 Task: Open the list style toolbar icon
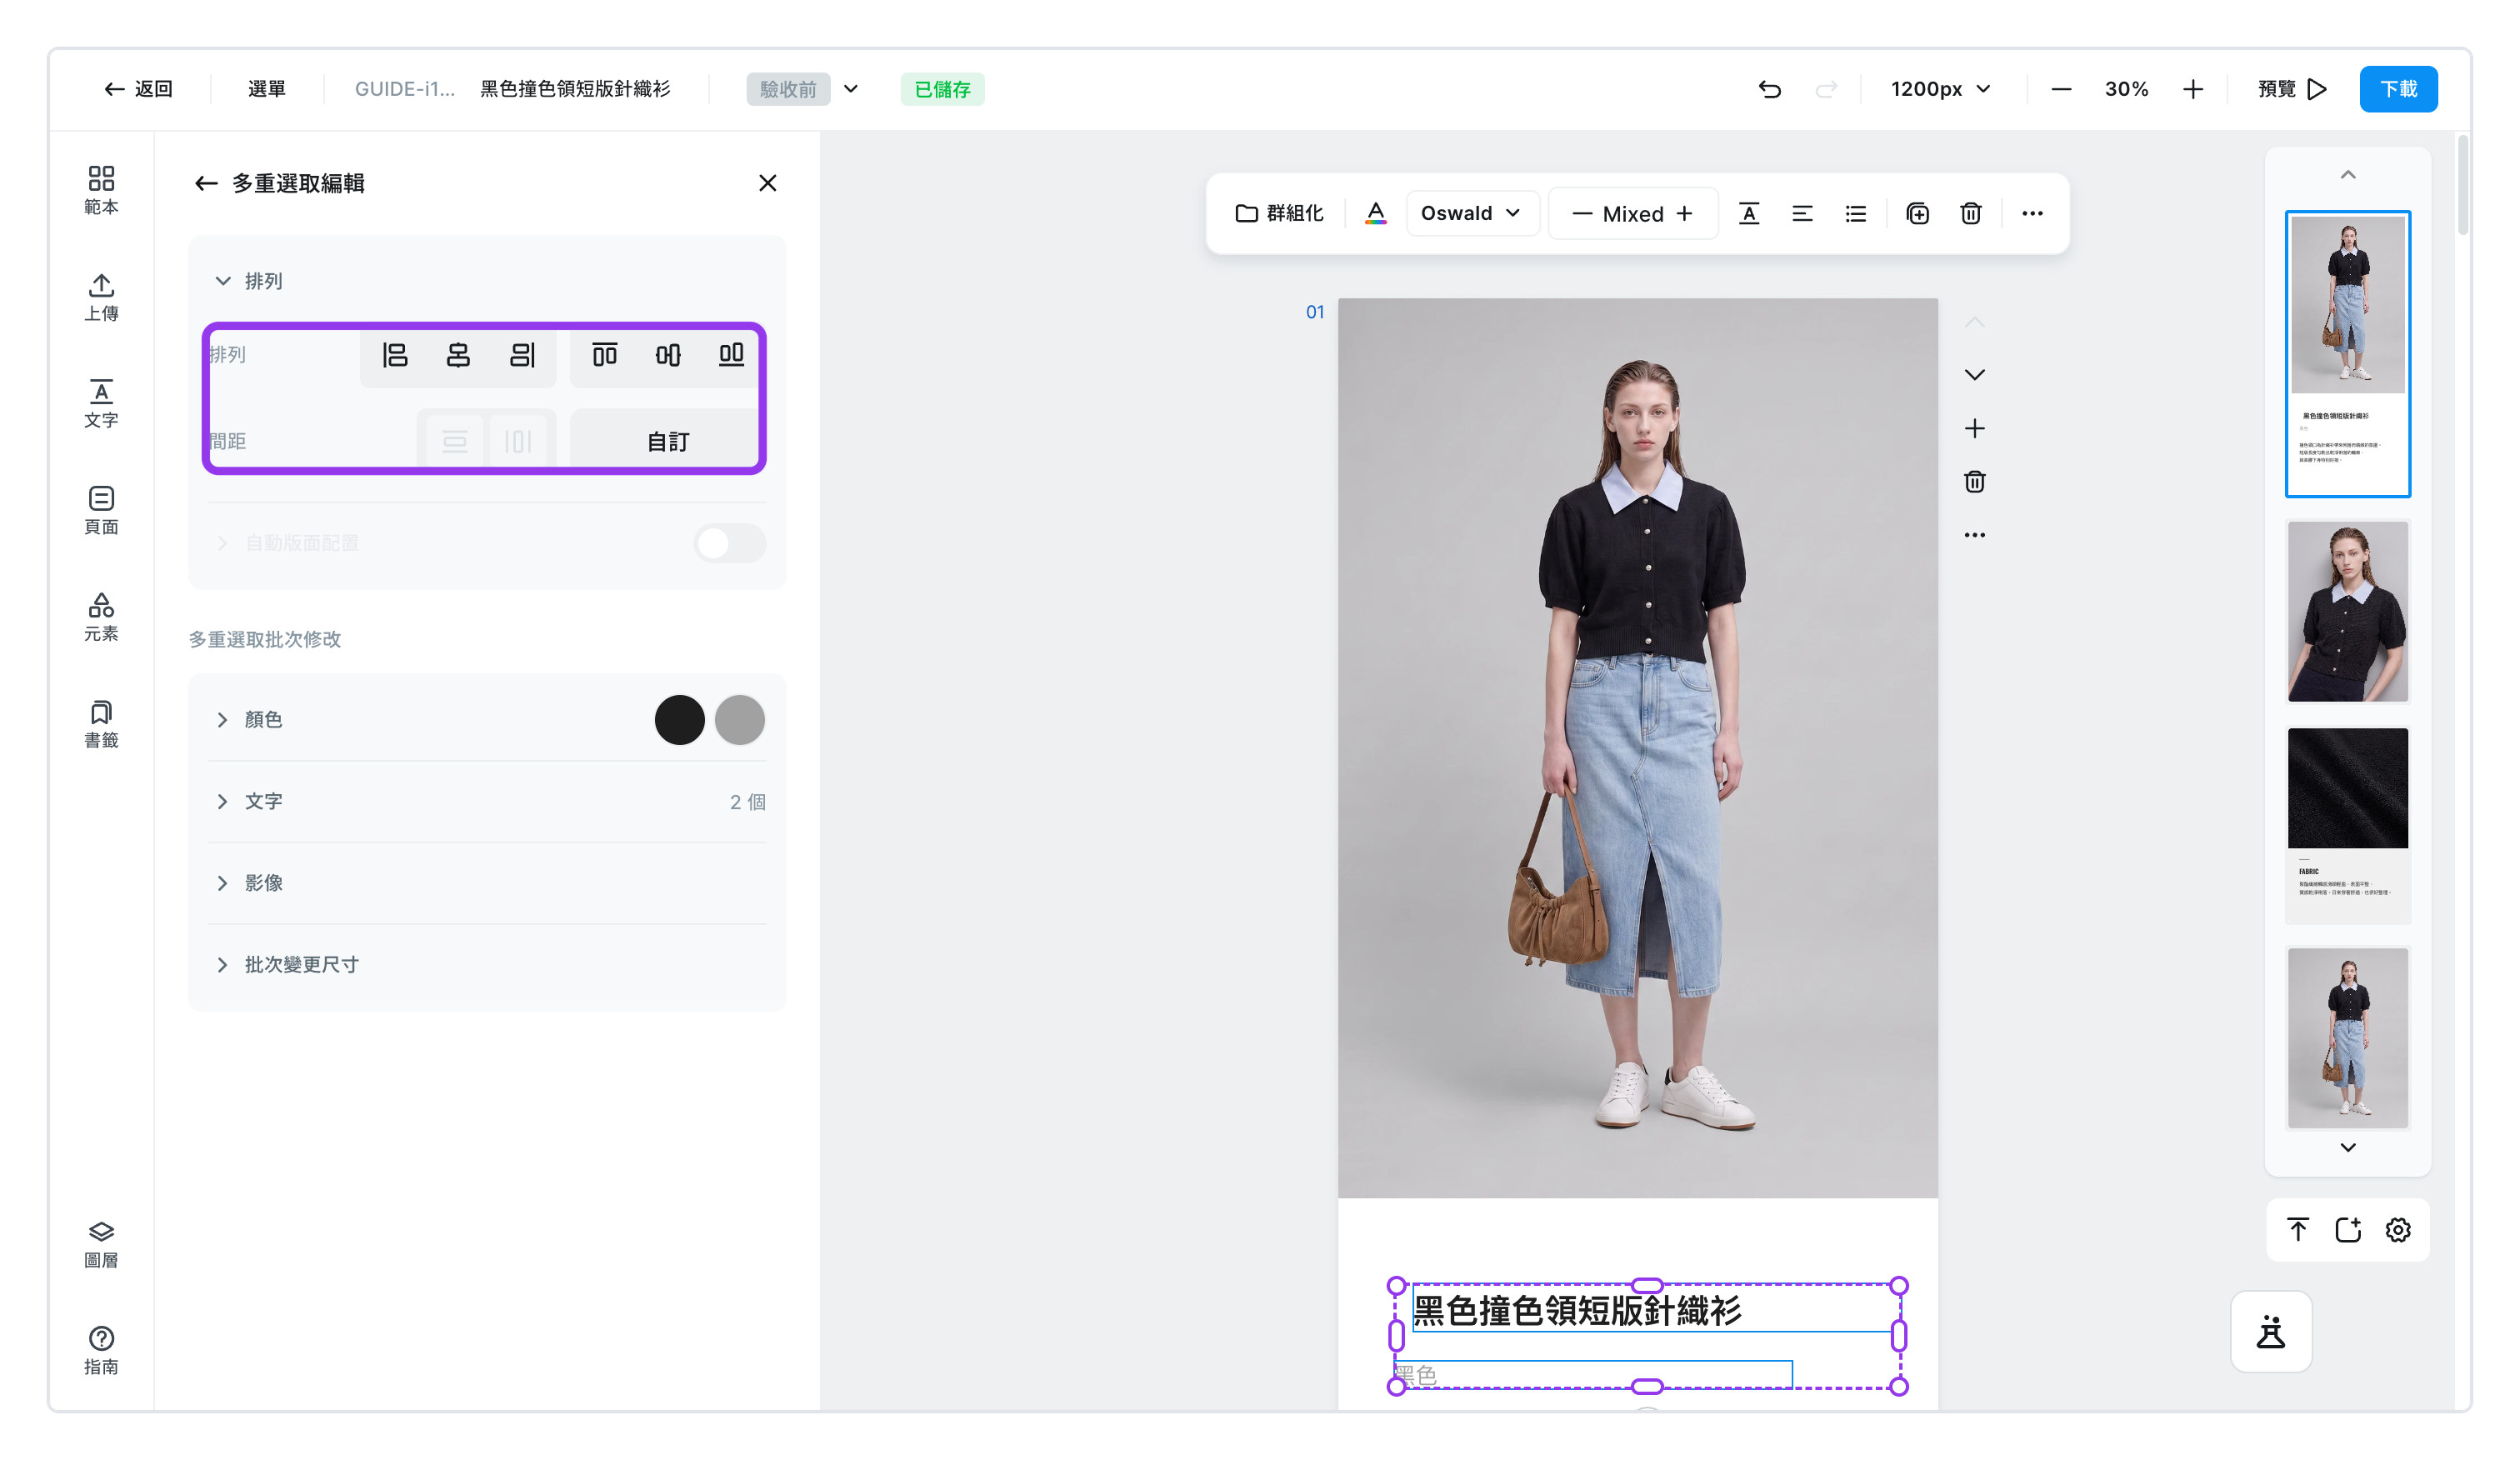pyautogui.click(x=1856, y=213)
